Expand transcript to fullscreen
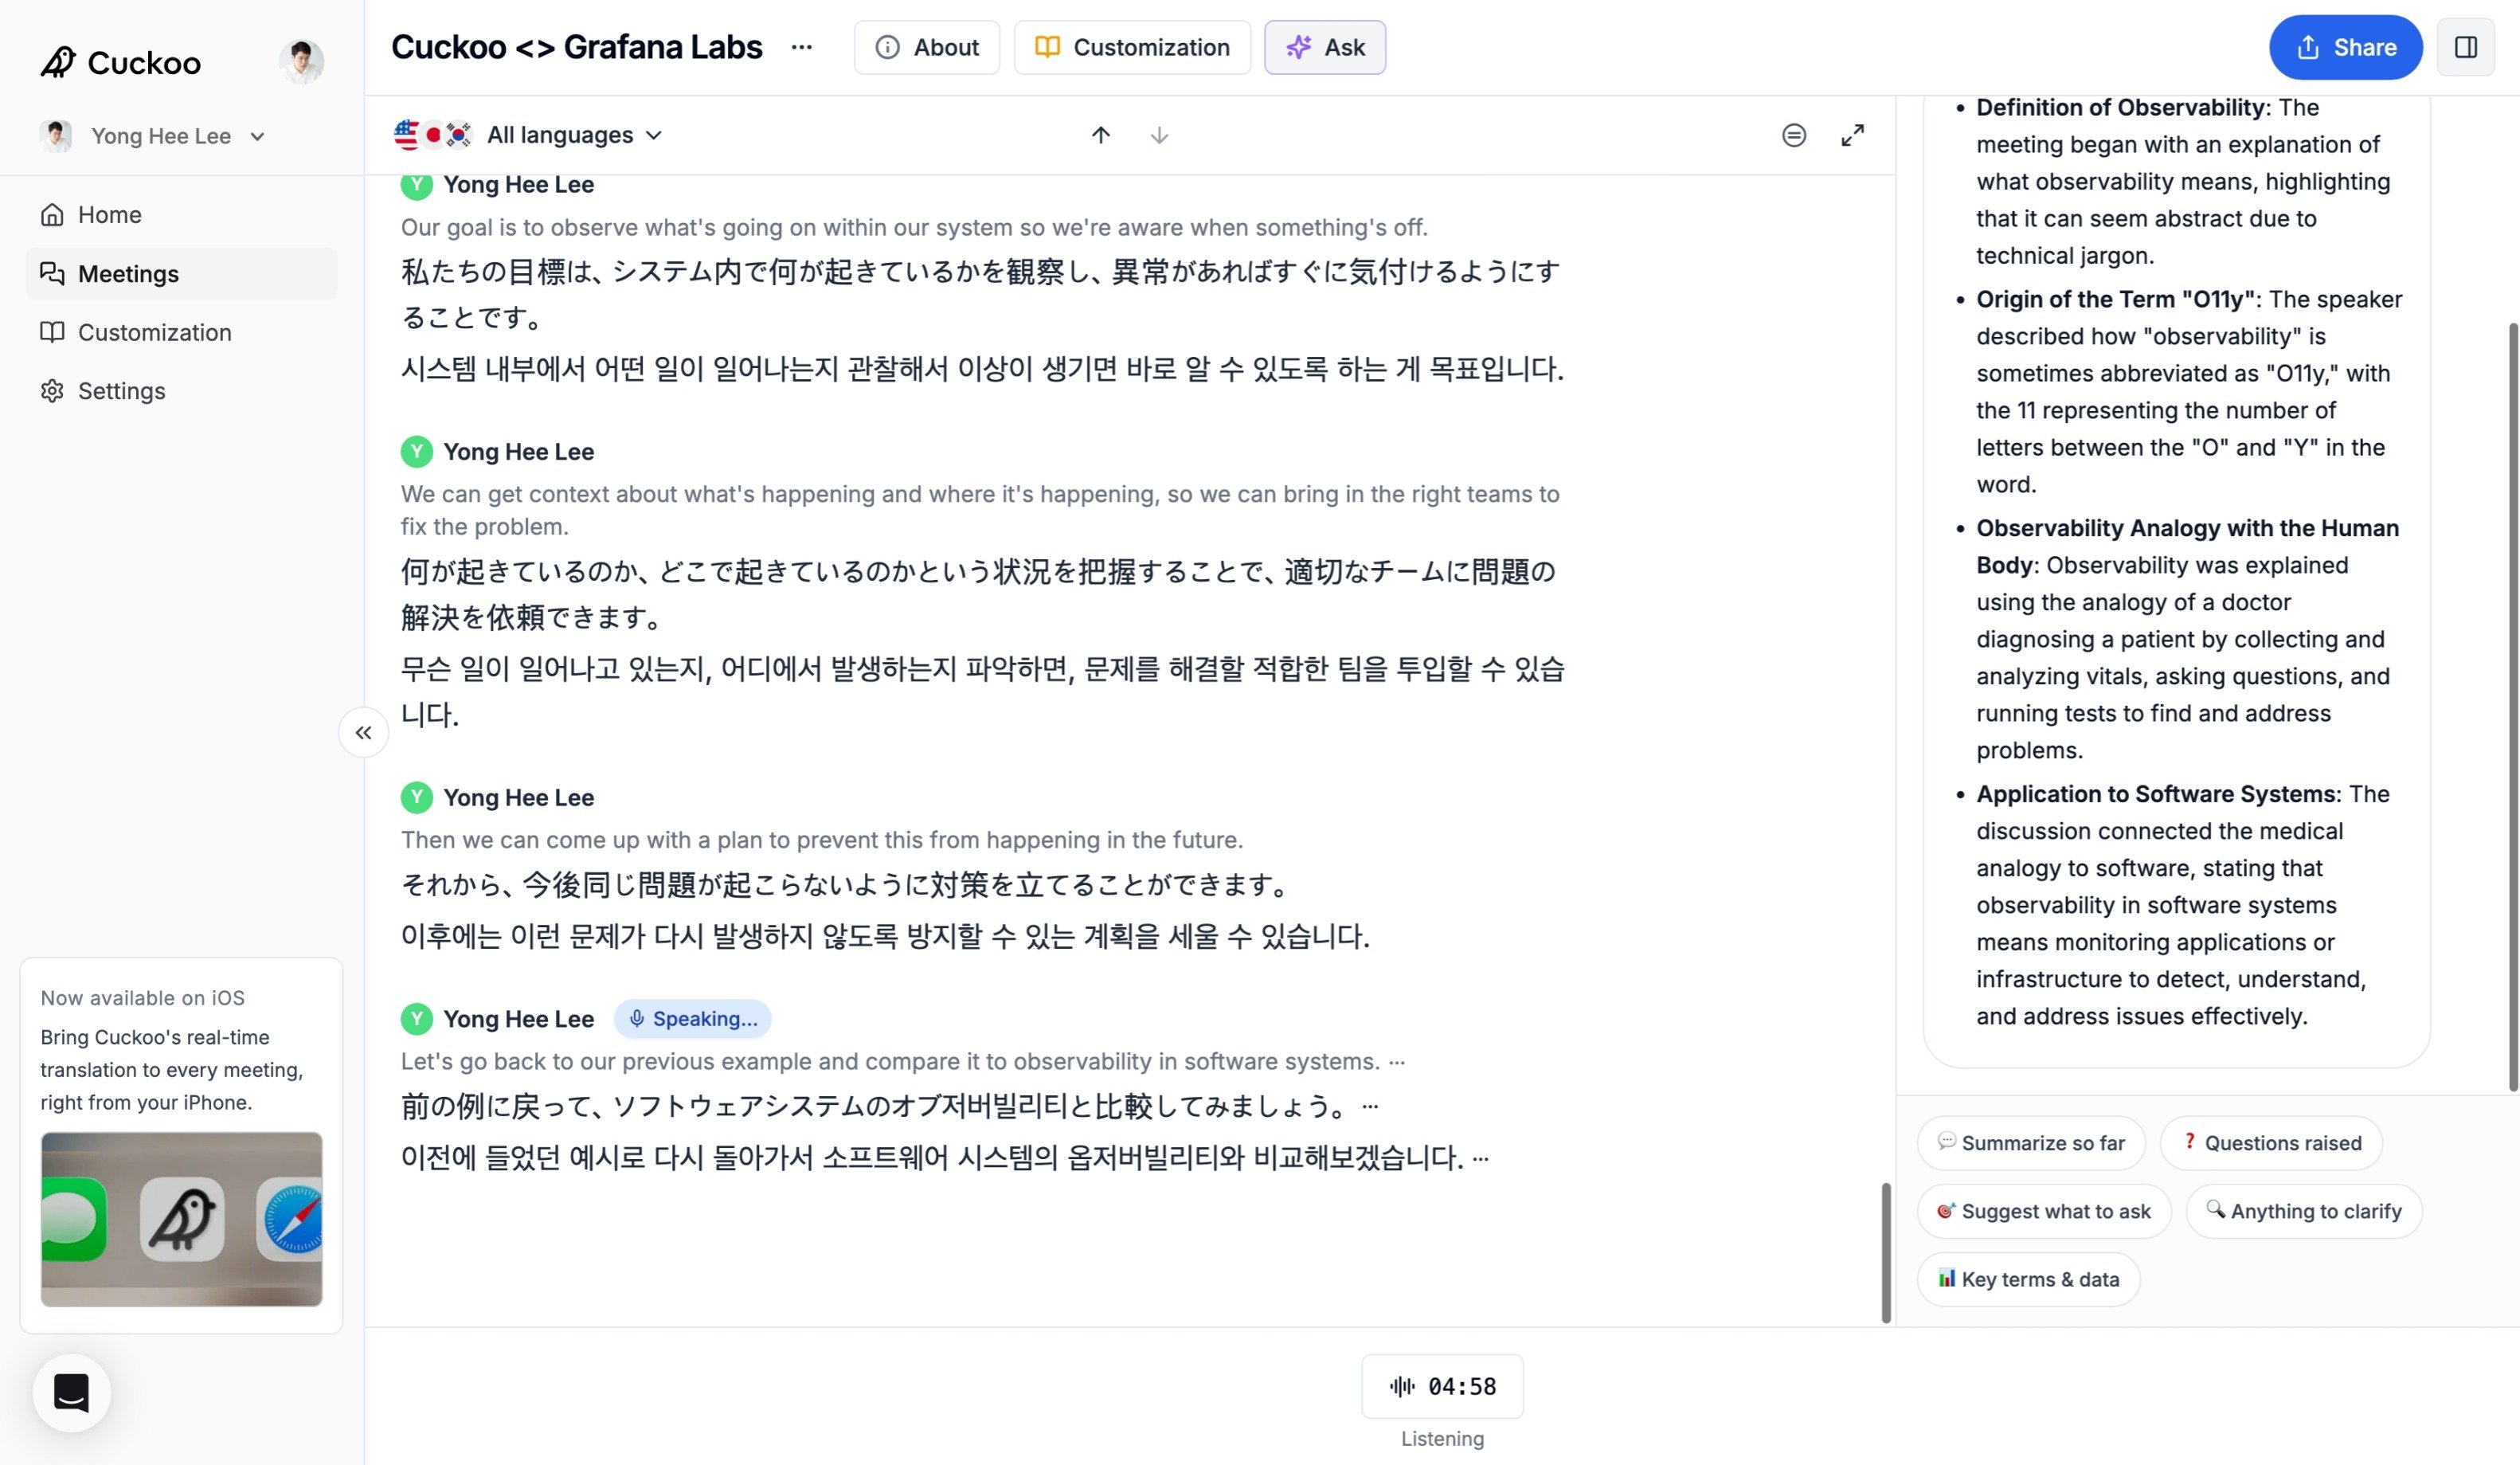The height and width of the screenshot is (1465, 2520). coord(1852,135)
